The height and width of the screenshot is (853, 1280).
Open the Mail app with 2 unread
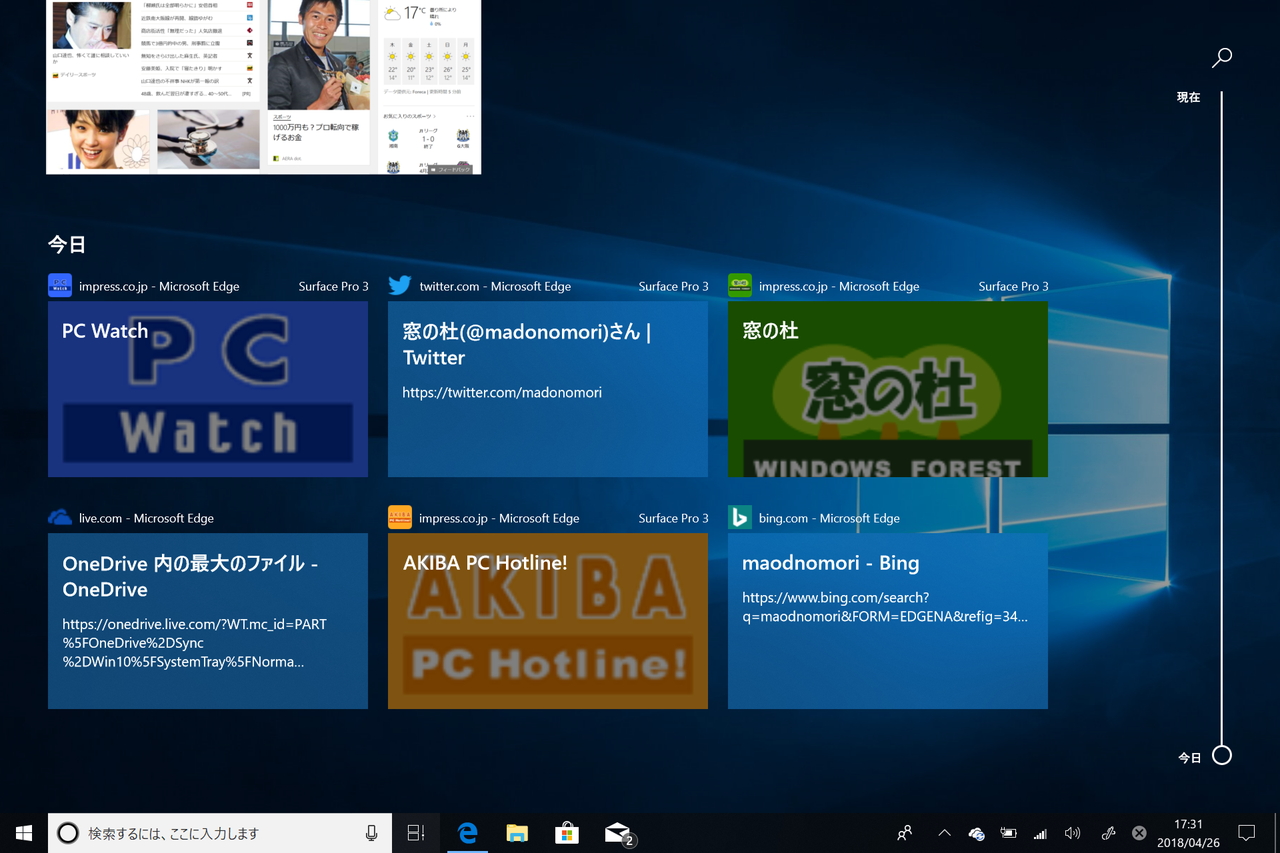click(619, 833)
